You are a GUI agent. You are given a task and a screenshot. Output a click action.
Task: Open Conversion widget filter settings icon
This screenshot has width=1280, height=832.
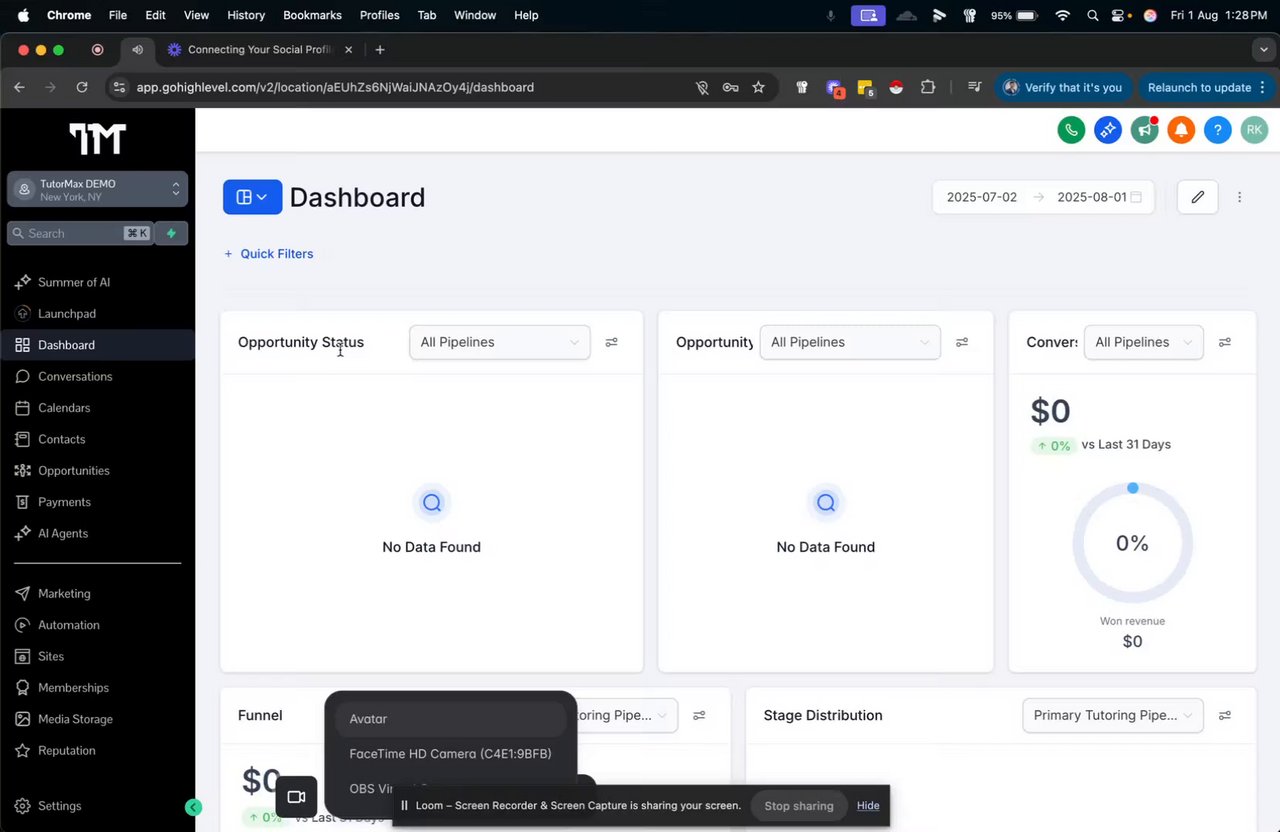(1225, 342)
